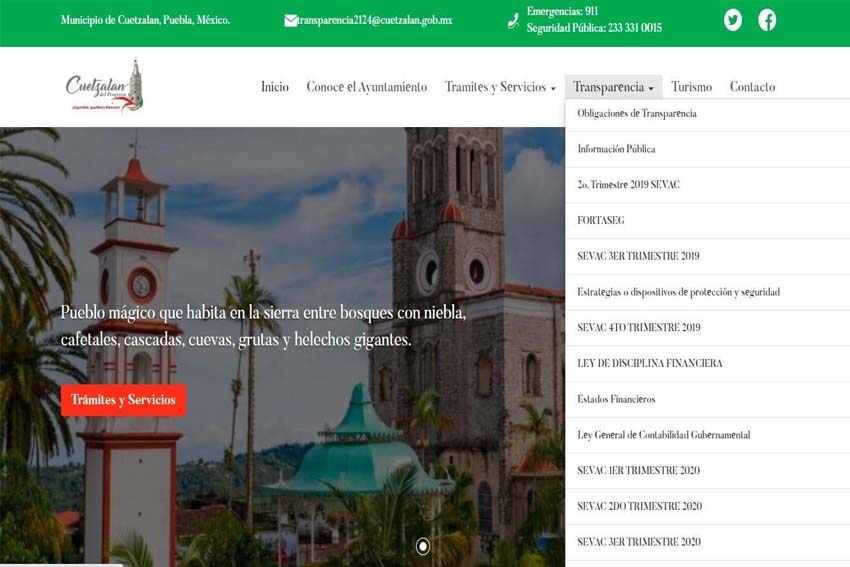Select Obligaciones de Transparencia from menu
Viewport: 850px width, 567px height.
tap(637, 114)
